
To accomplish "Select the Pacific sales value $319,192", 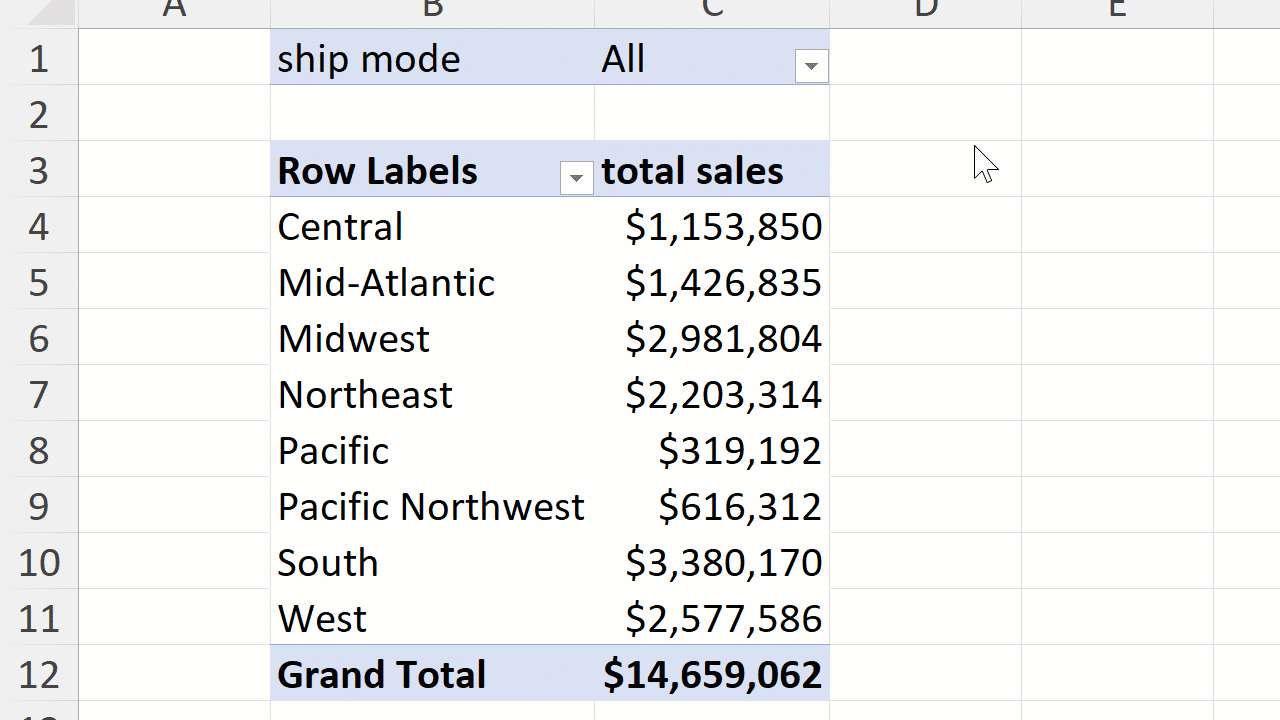I will [739, 451].
